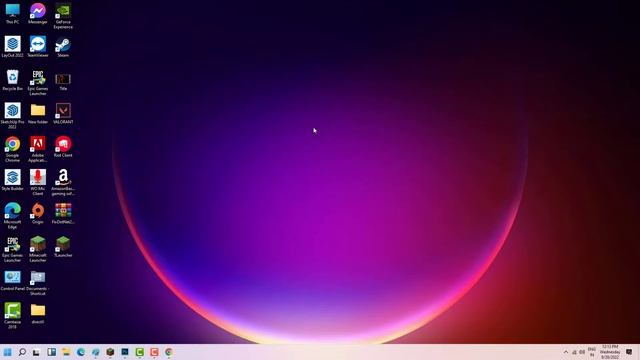640x360 pixels.
Task: Open the This PC desktop icon
Action: (x=12, y=13)
